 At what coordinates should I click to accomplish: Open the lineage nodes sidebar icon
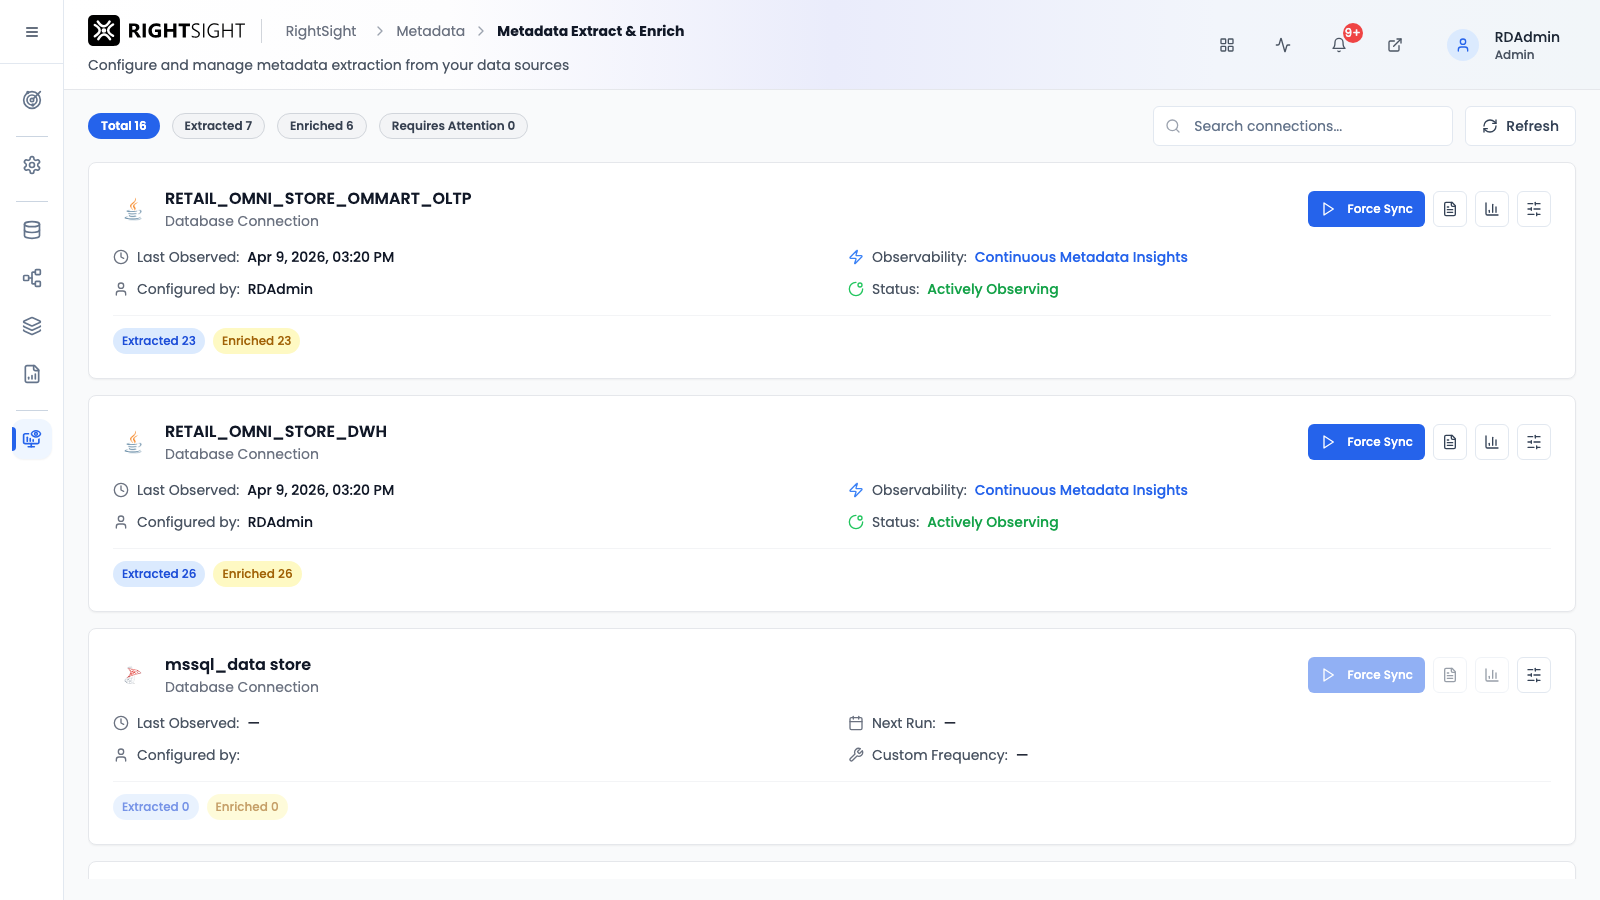[32, 278]
